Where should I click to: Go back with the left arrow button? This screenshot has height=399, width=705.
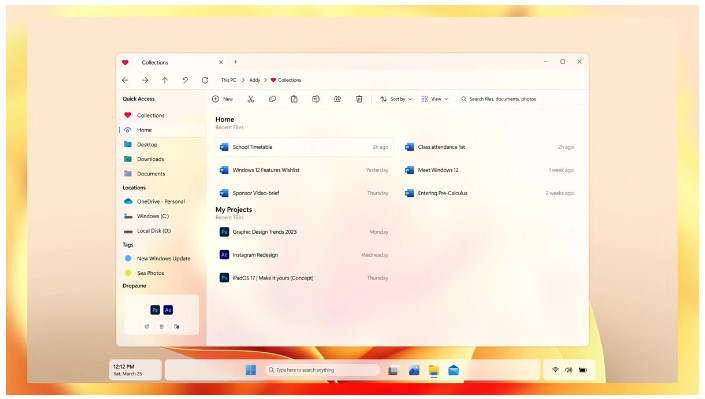tap(125, 80)
